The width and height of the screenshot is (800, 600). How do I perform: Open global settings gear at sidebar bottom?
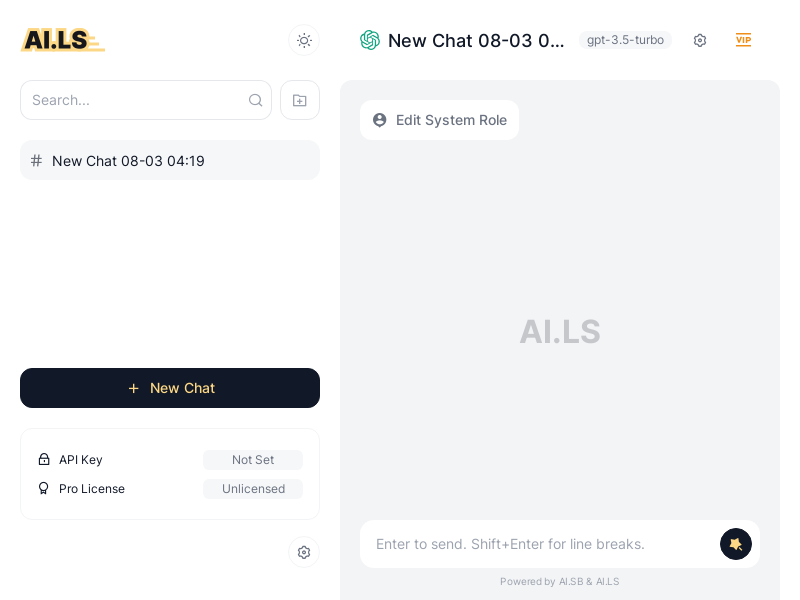304,552
